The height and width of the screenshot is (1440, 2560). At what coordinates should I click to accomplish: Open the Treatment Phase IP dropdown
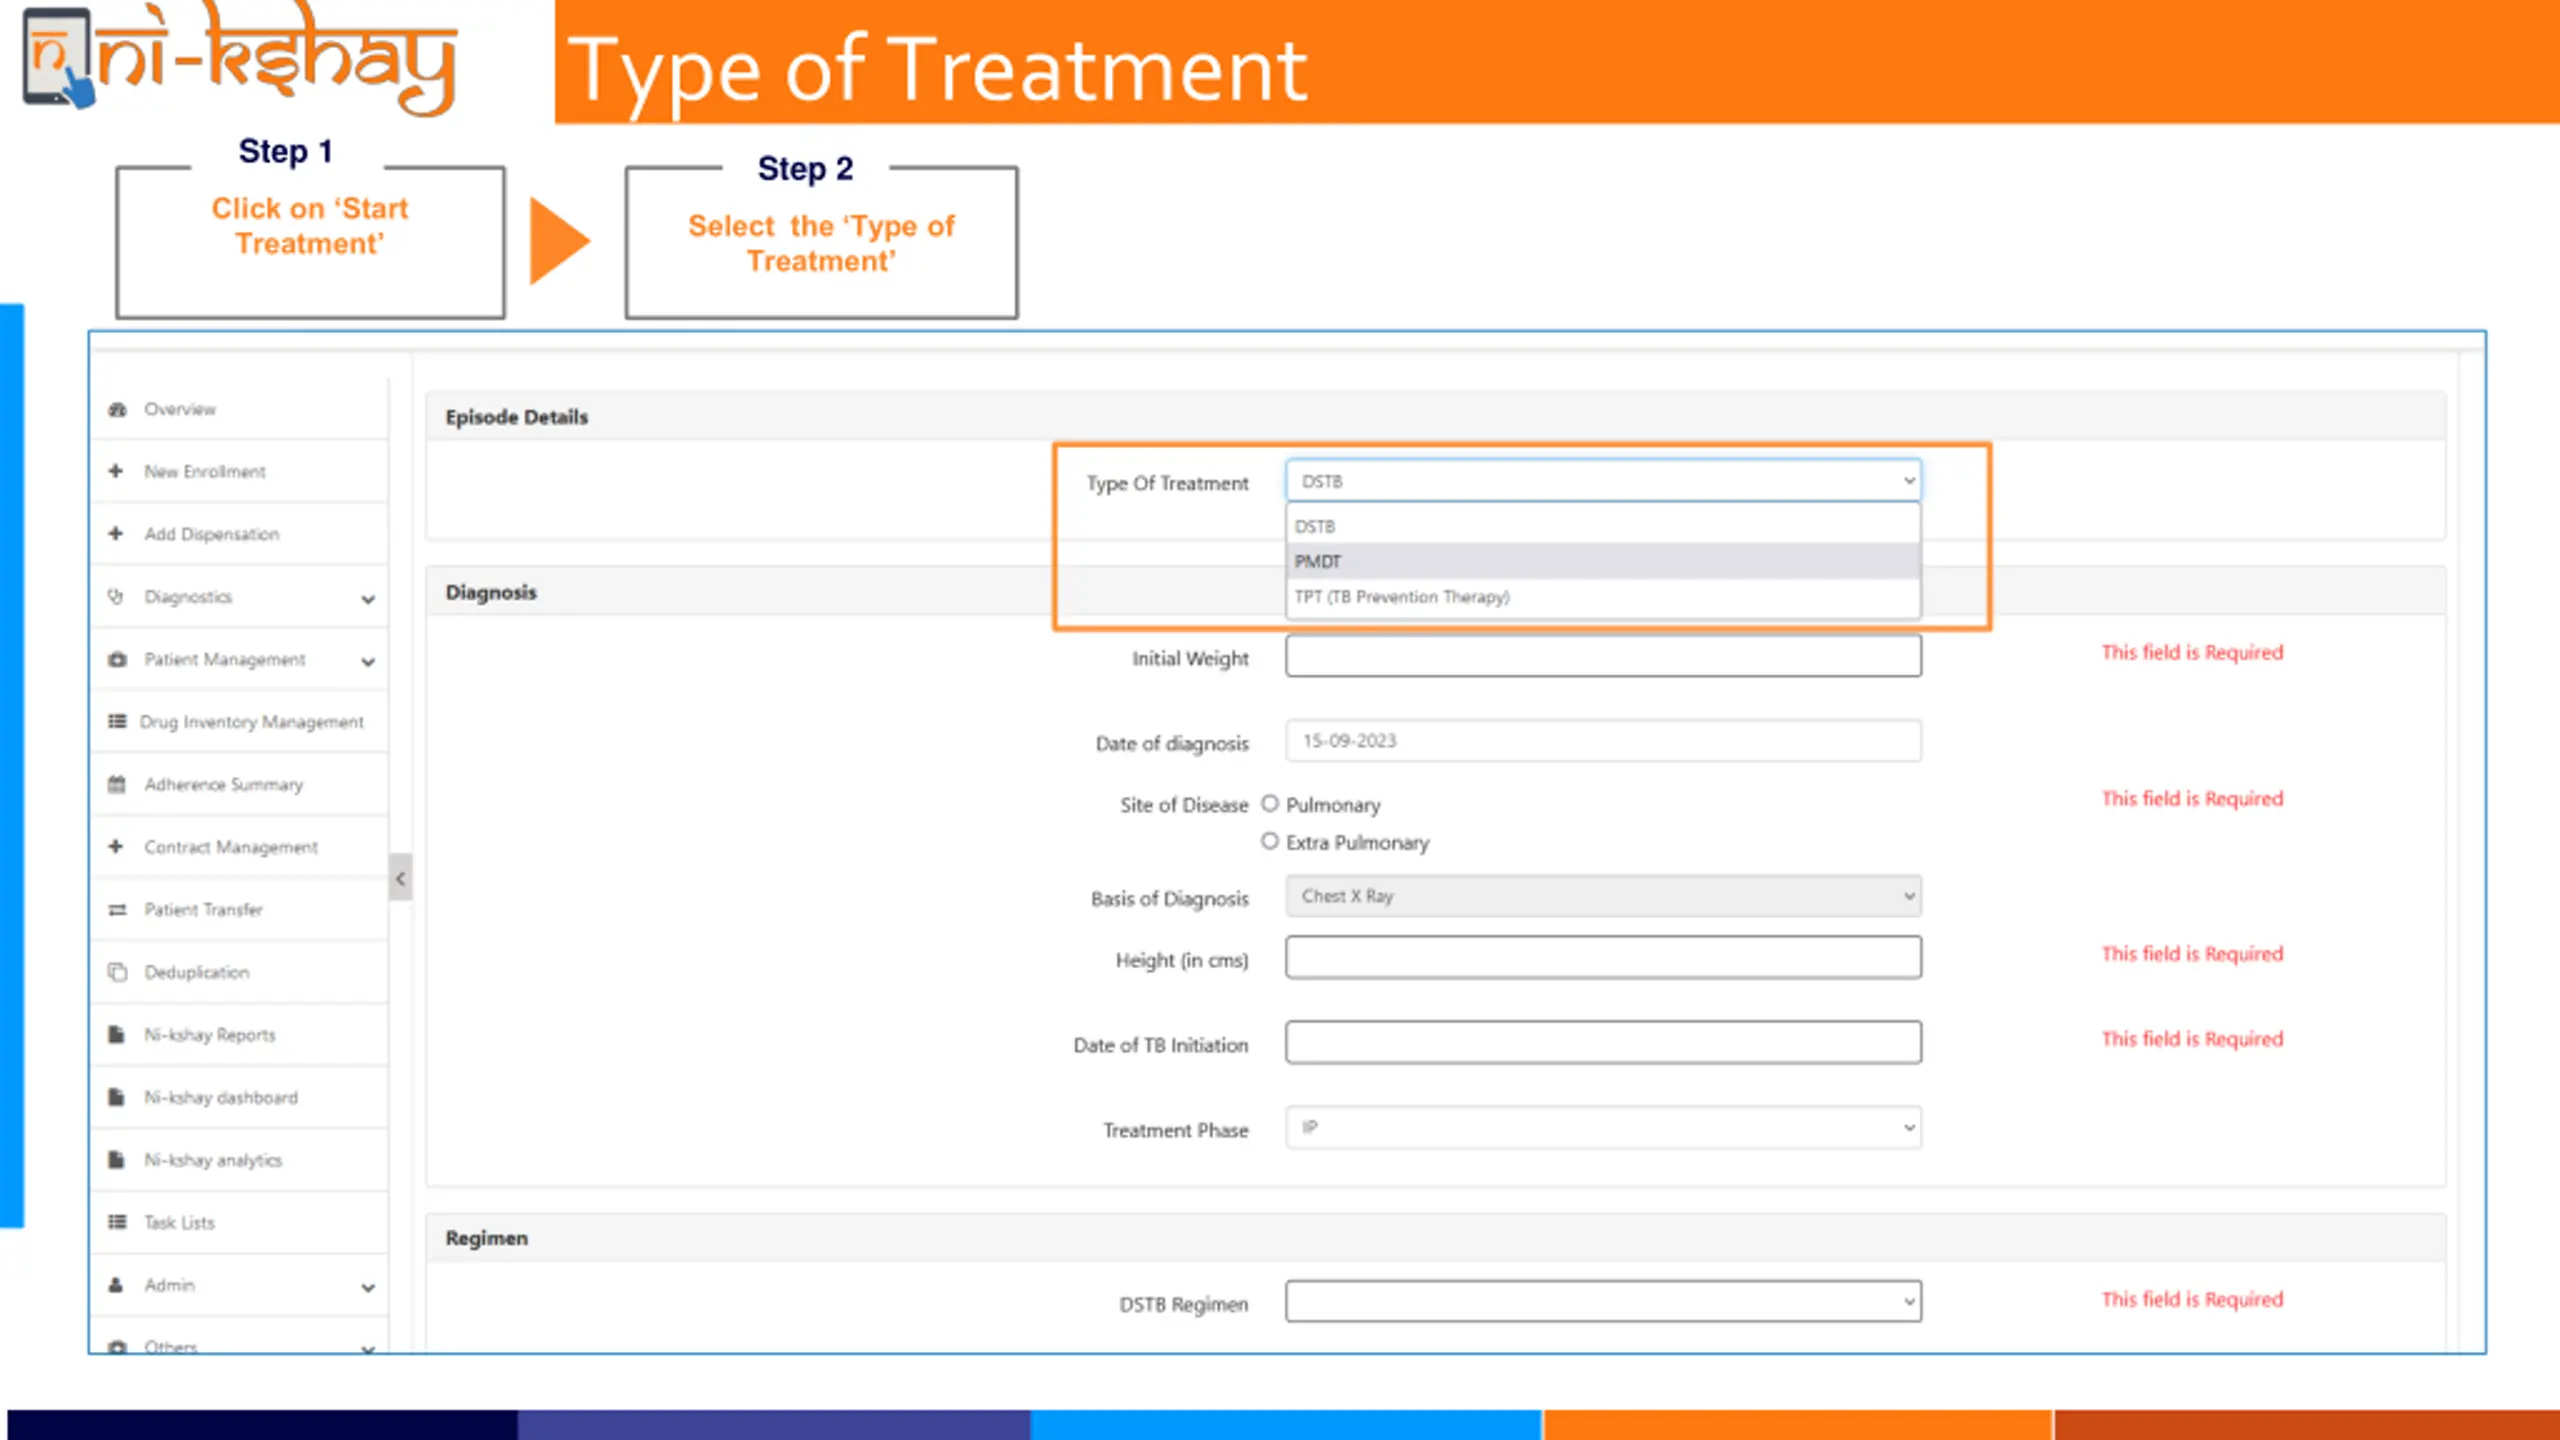tap(1602, 1128)
